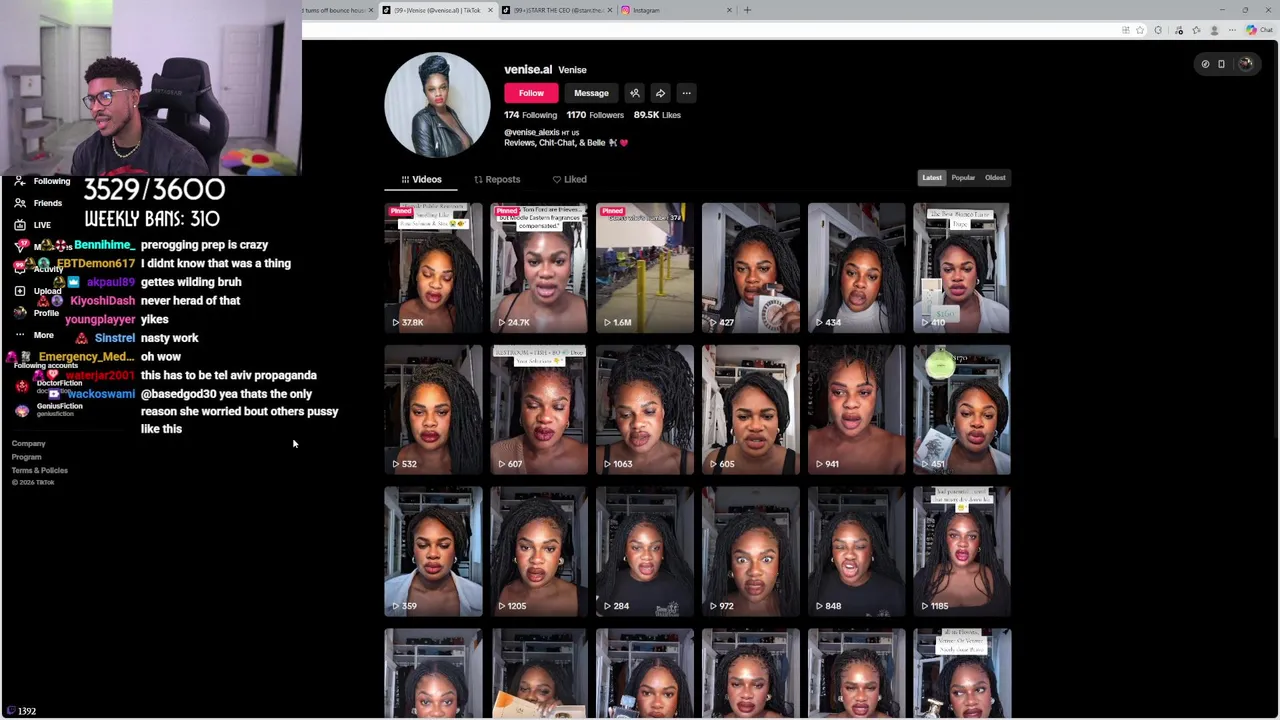The image size is (1280, 720).
Task: Close the Instagram browser tab
Action: 729,10
